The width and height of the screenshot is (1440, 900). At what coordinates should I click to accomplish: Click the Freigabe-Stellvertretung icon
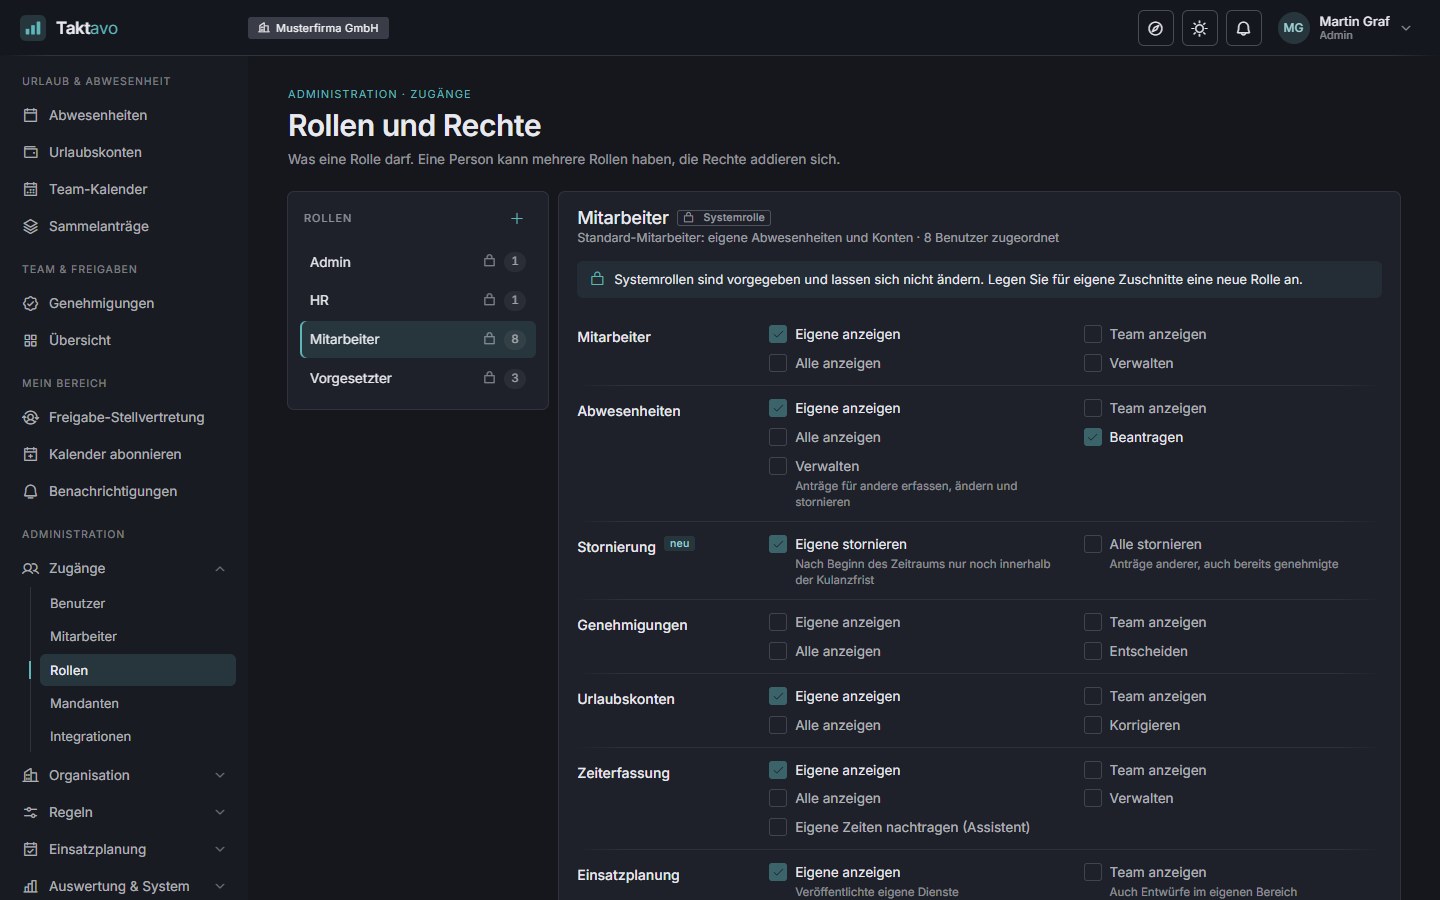click(31, 417)
